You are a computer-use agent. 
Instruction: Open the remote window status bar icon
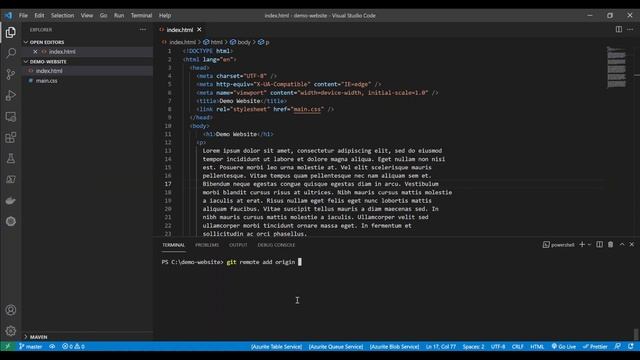click(7, 347)
